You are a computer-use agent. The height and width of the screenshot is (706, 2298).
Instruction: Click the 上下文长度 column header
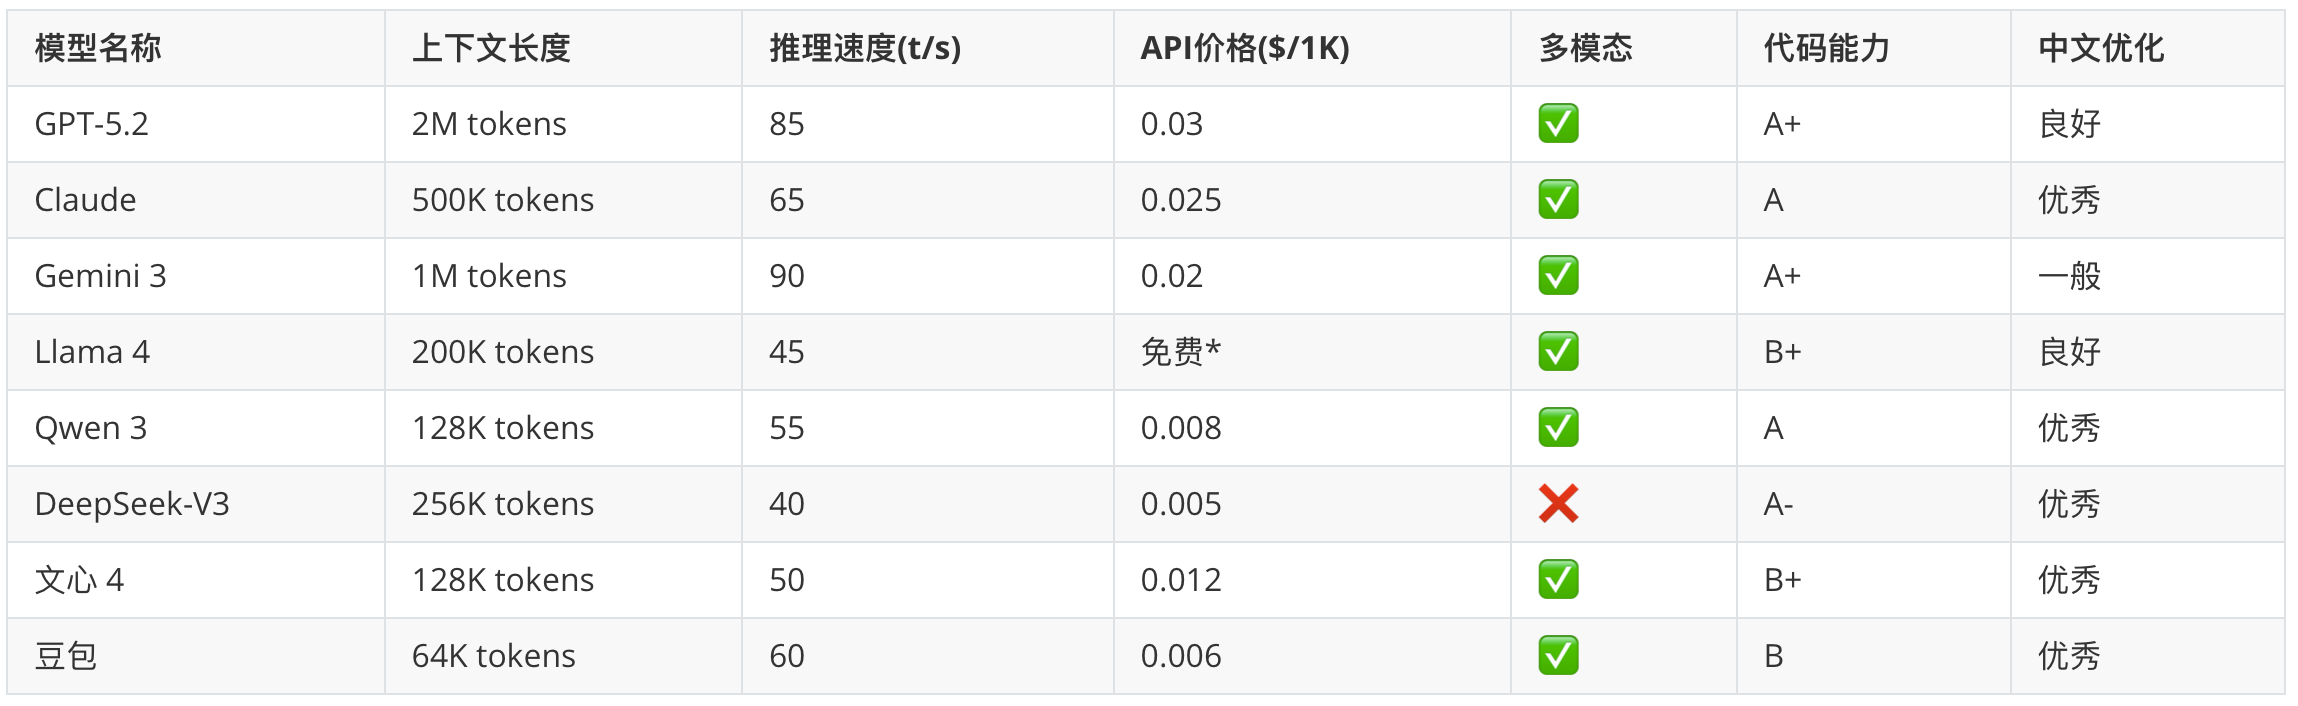[491, 48]
